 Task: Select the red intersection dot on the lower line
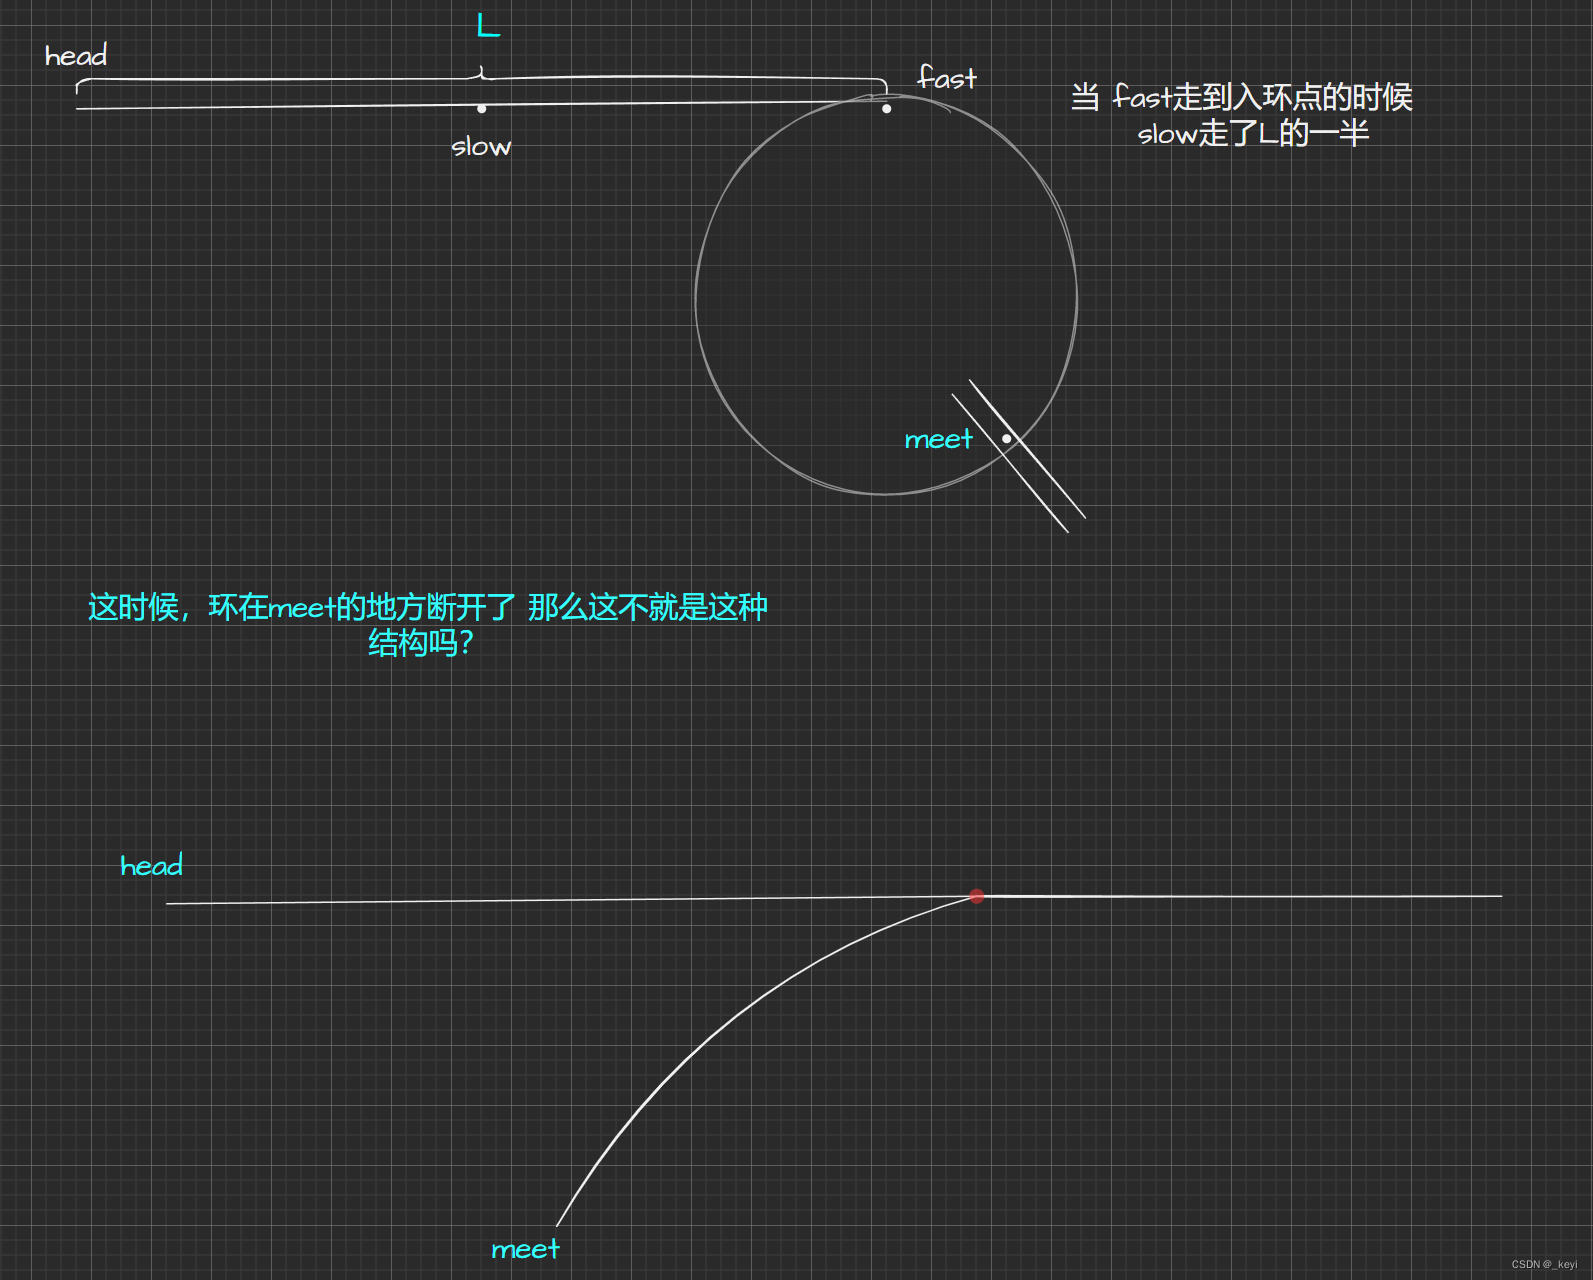[x=977, y=896]
